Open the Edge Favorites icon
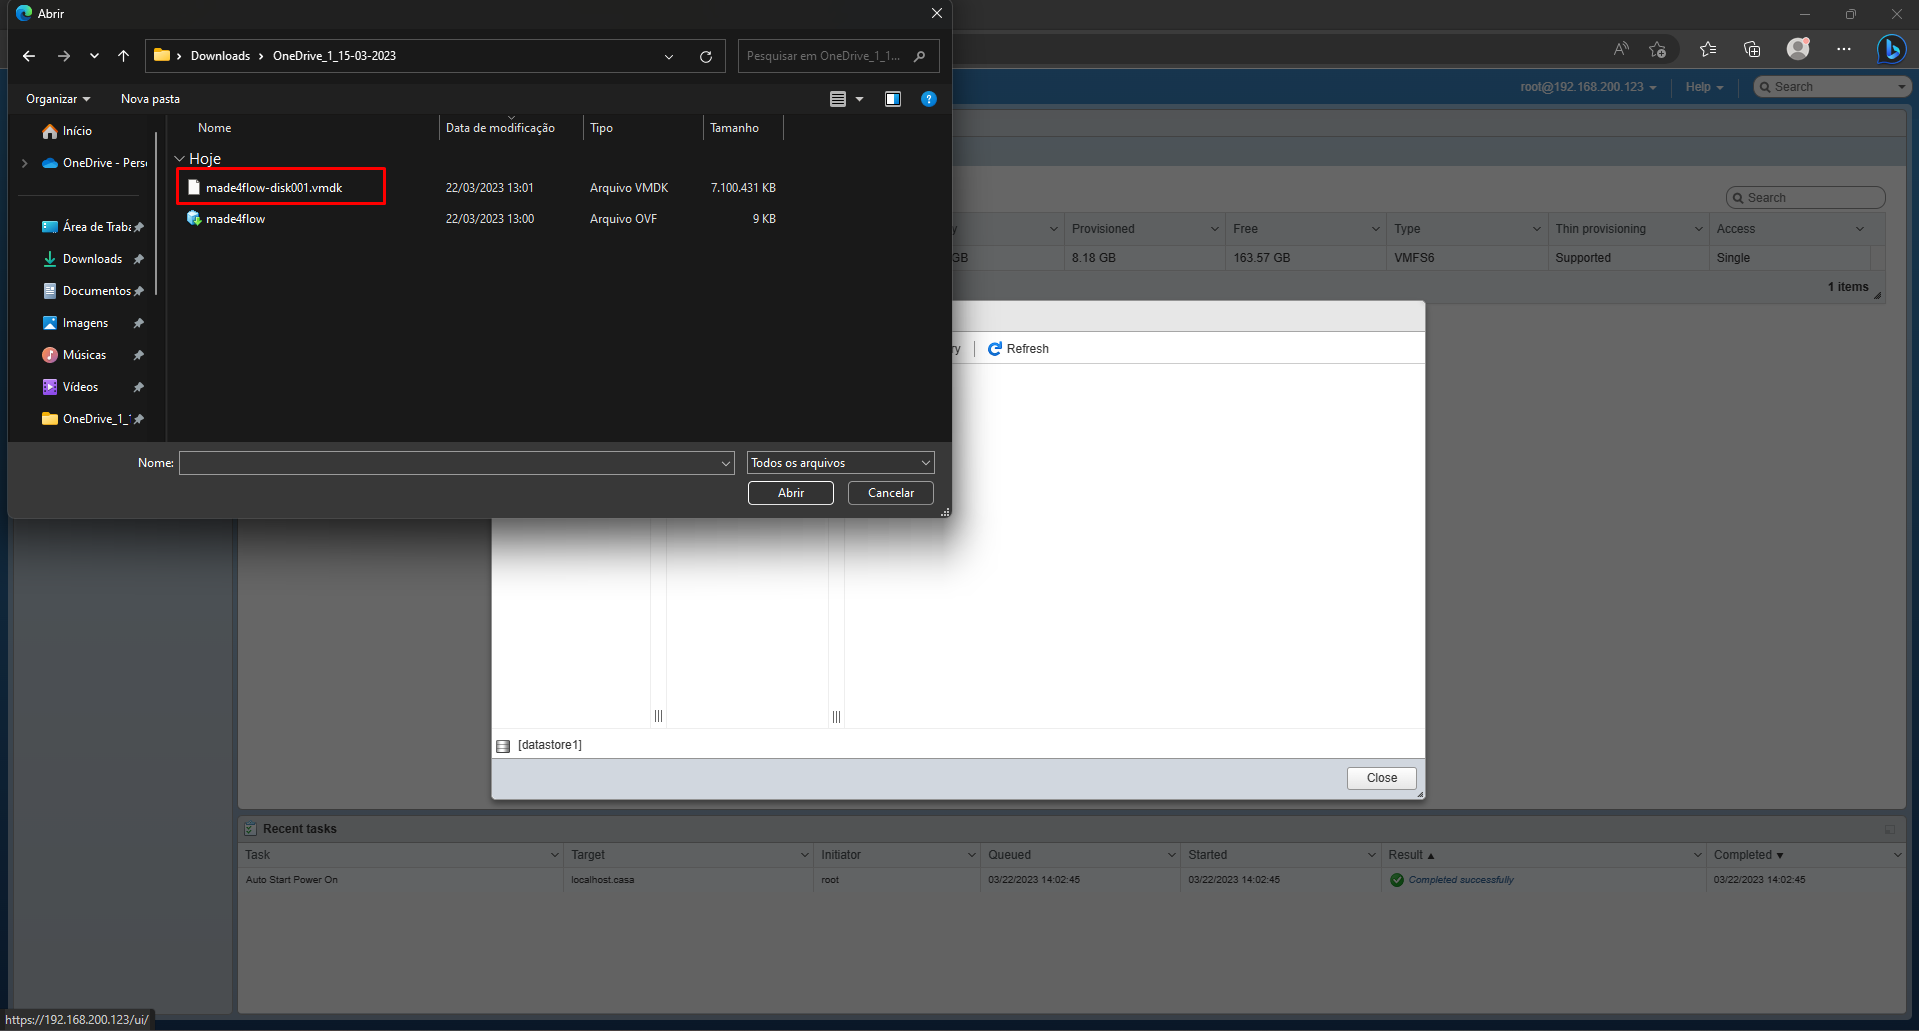This screenshot has height=1031, width=1919. coord(1708,48)
